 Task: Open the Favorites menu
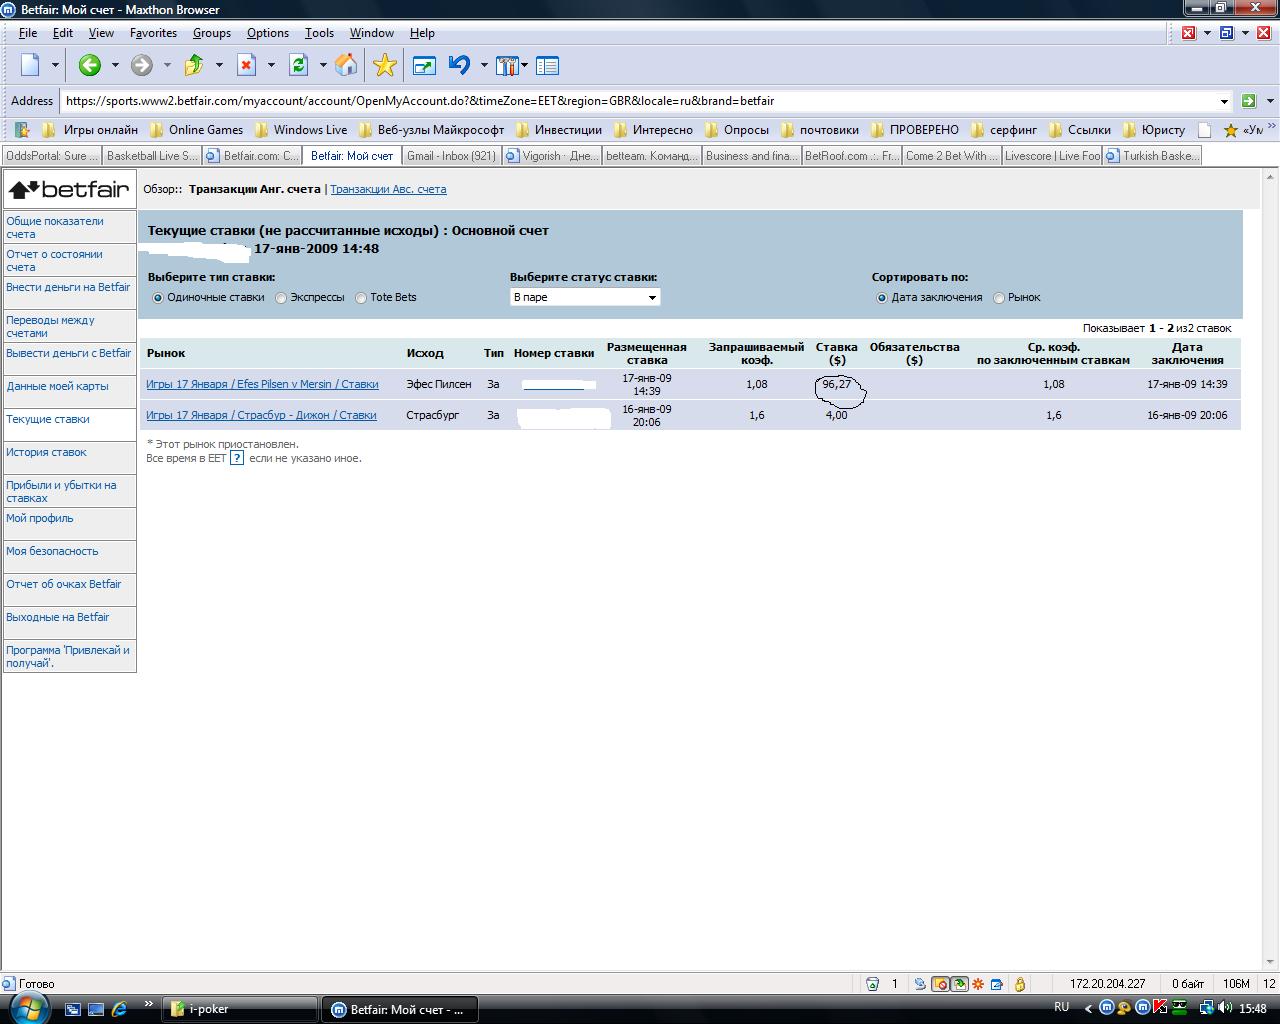pyautogui.click(x=153, y=33)
